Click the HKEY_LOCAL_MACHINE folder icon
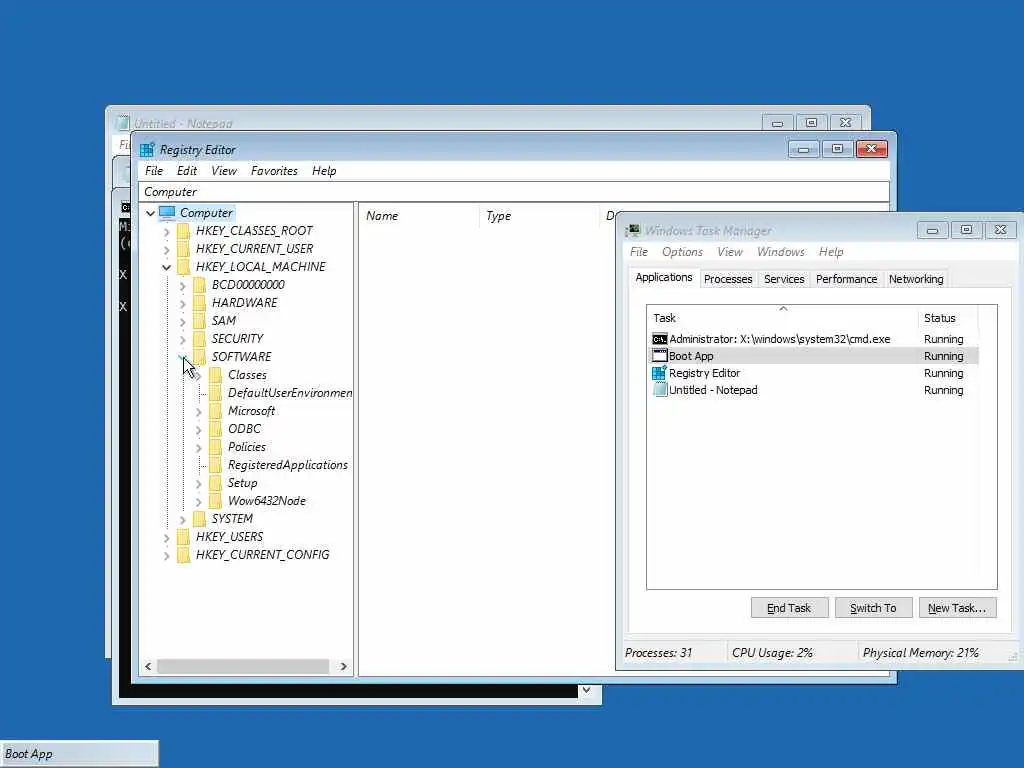This screenshot has width=1024, height=768. pyautogui.click(x=184, y=267)
